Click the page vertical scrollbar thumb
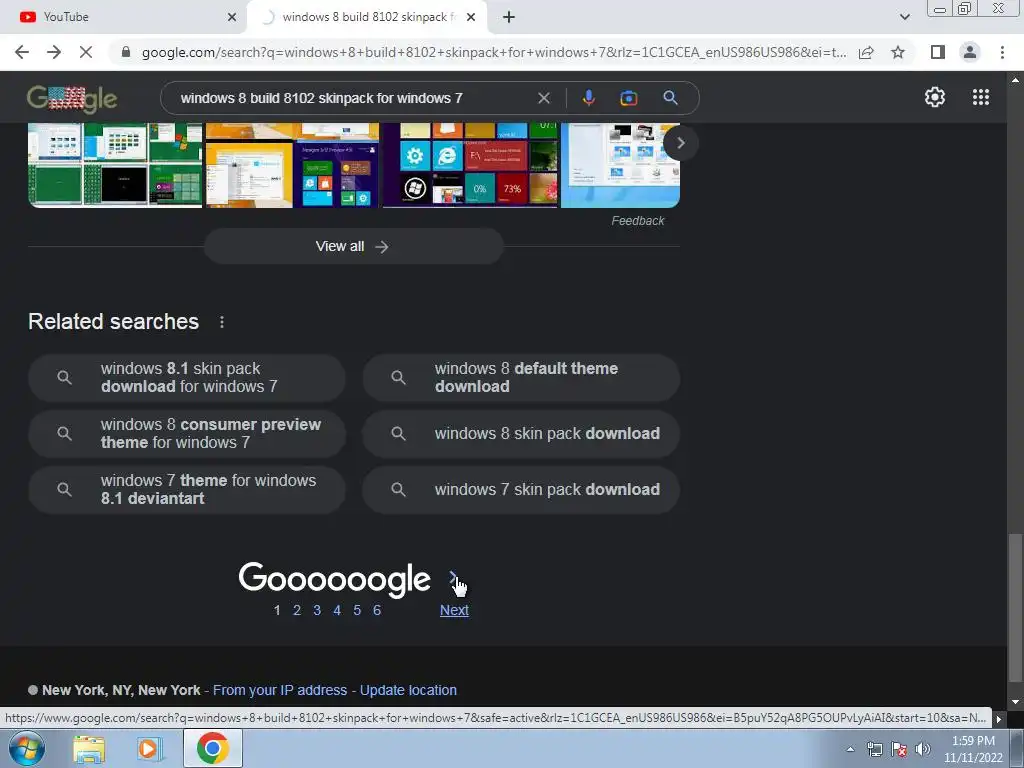The width and height of the screenshot is (1024, 768). point(1014,607)
